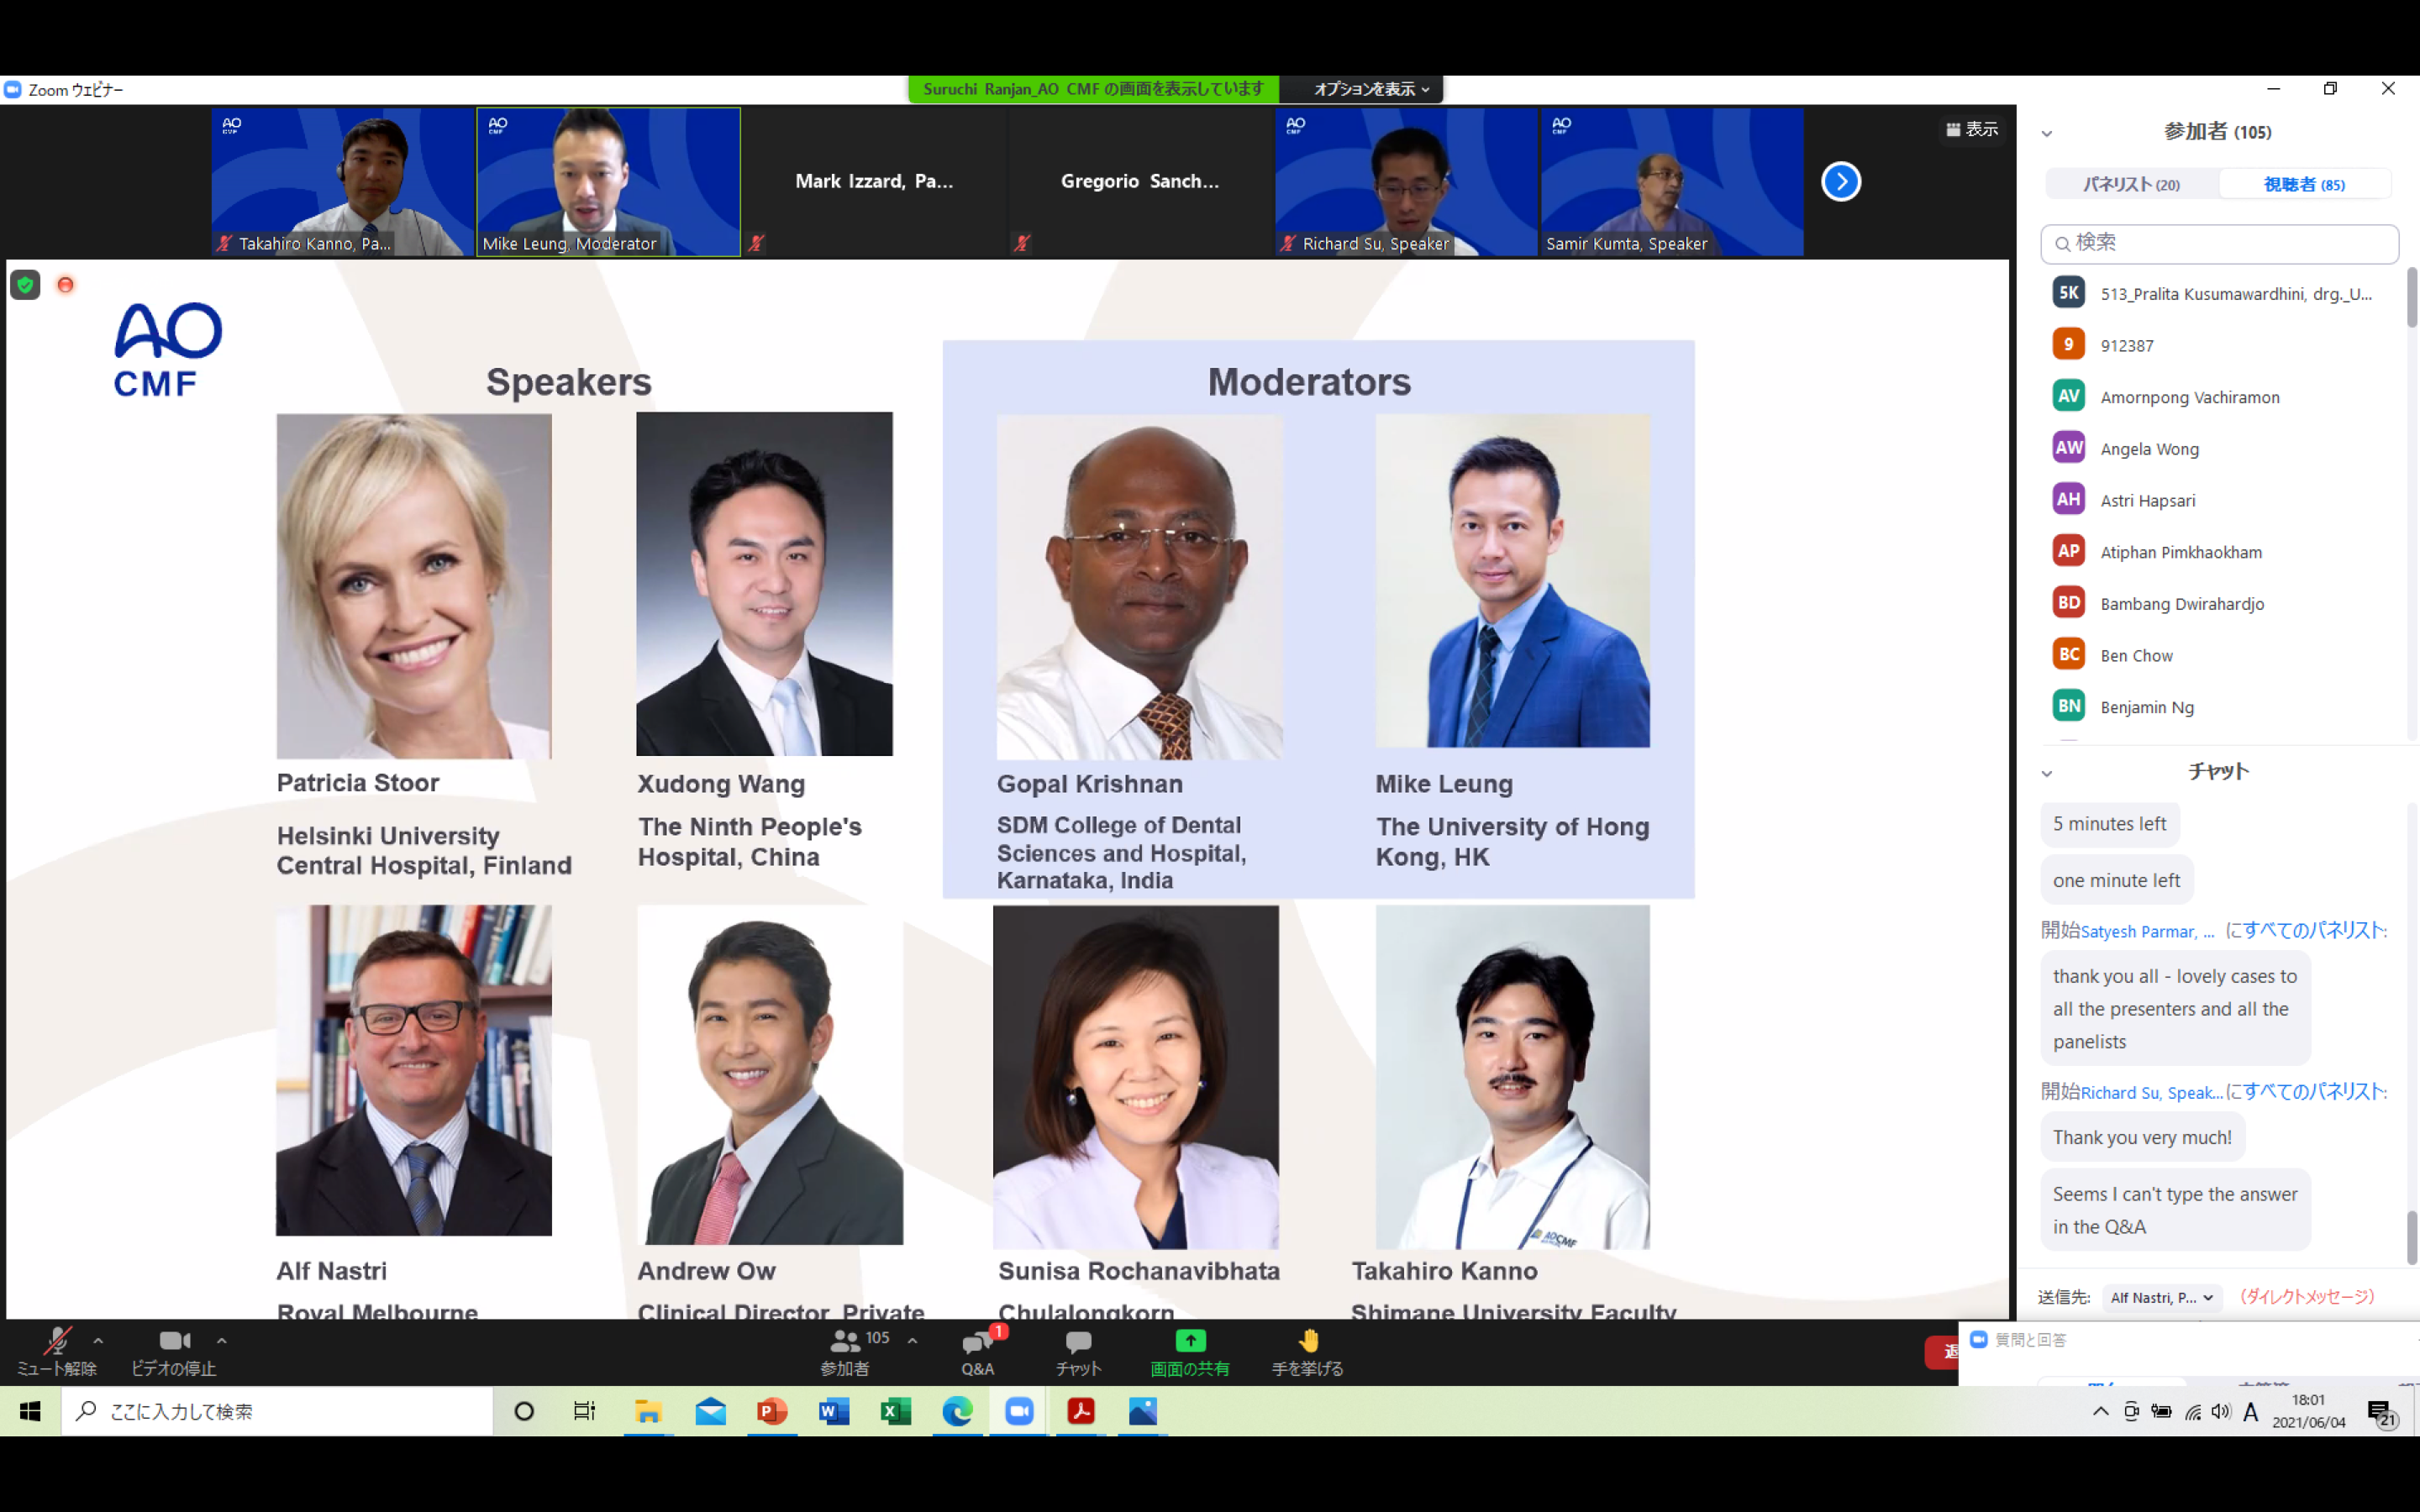Screen dimensions: 2420x1512
Task: Open Word from the taskbar
Action: pyautogui.click(x=834, y=1411)
